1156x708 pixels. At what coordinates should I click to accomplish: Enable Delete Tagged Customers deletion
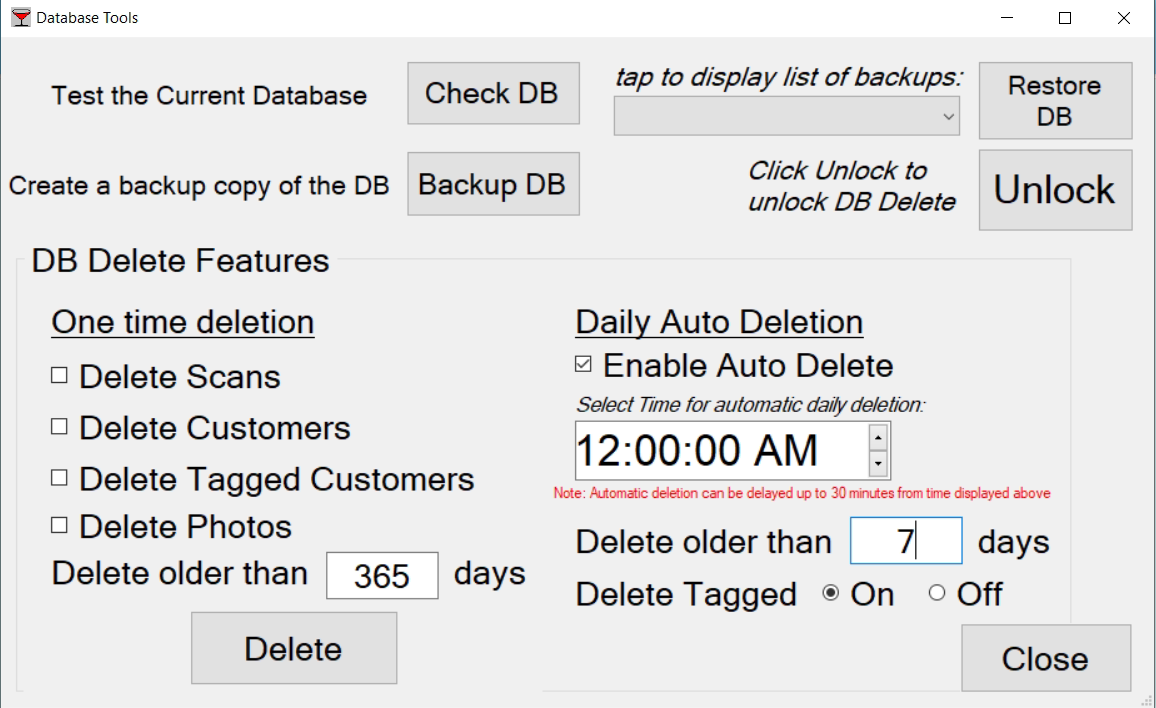coord(58,478)
